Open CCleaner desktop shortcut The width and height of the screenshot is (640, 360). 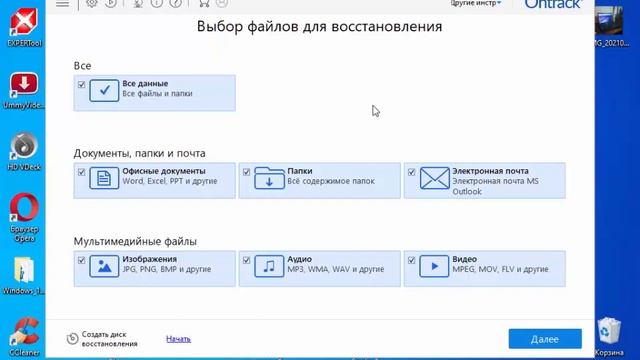24,337
